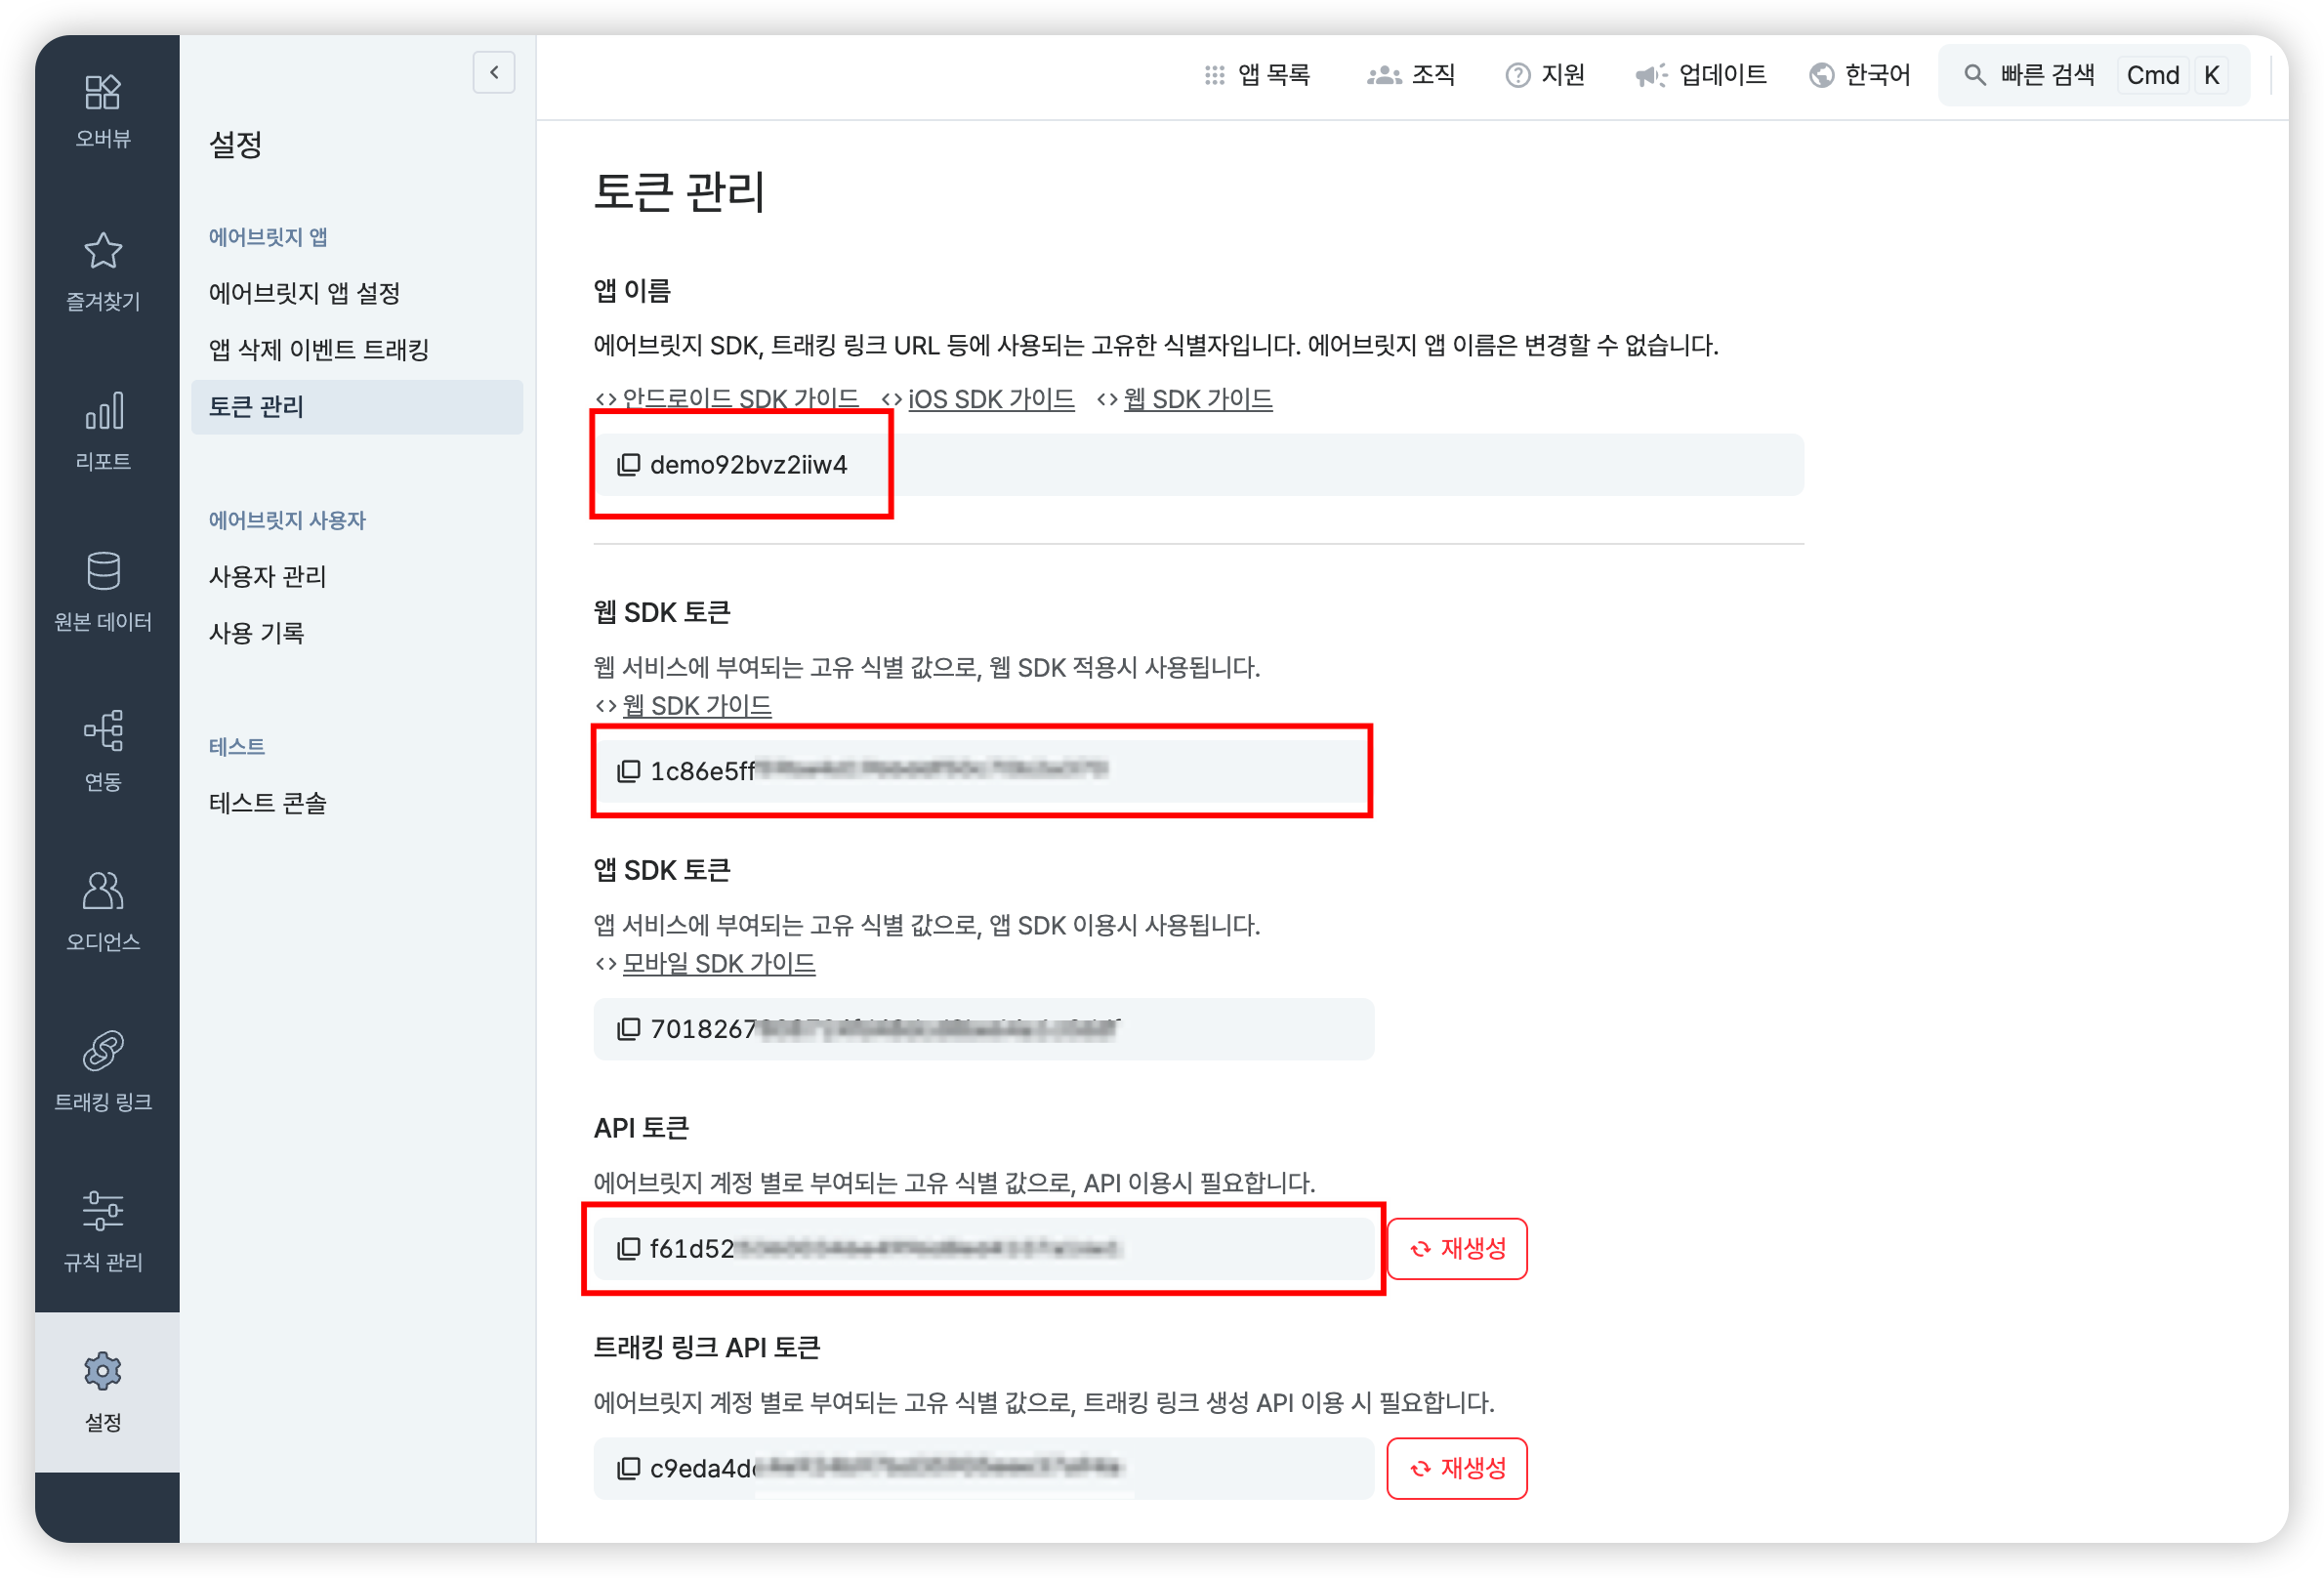The width and height of the screenshot is (2324, 1578).
Task: Open 즐겨찾기 favorites star icon
Action: tap(103, 251)
